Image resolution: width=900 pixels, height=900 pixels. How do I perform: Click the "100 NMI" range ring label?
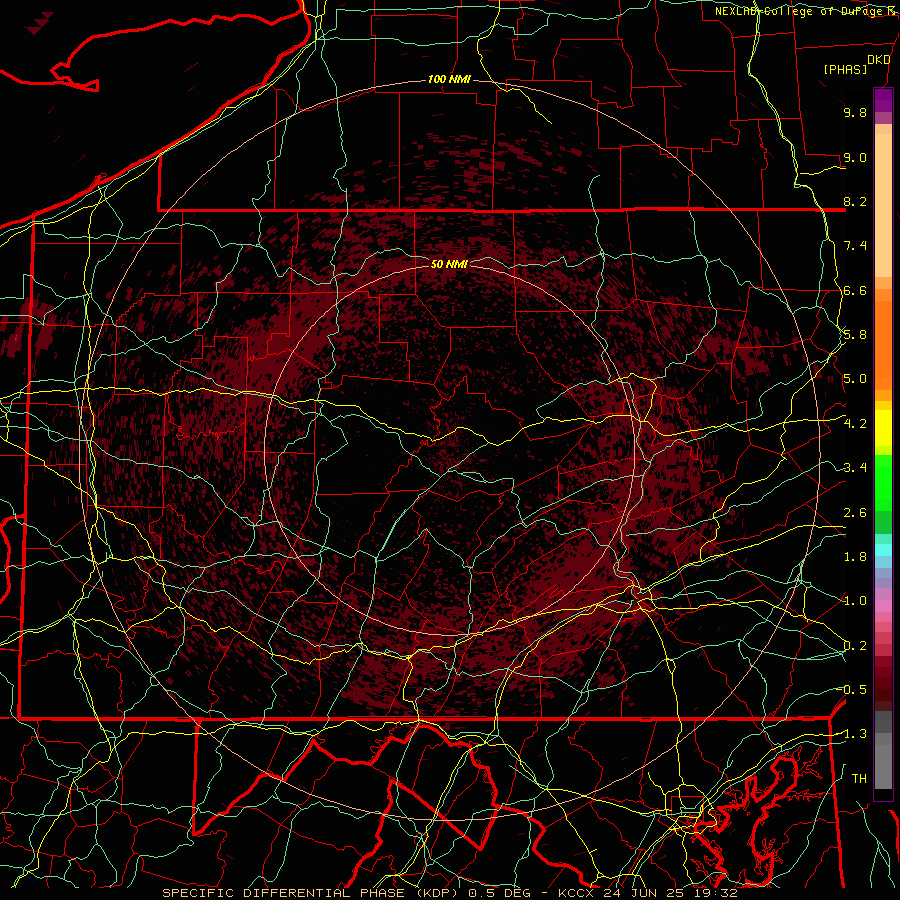449,79
